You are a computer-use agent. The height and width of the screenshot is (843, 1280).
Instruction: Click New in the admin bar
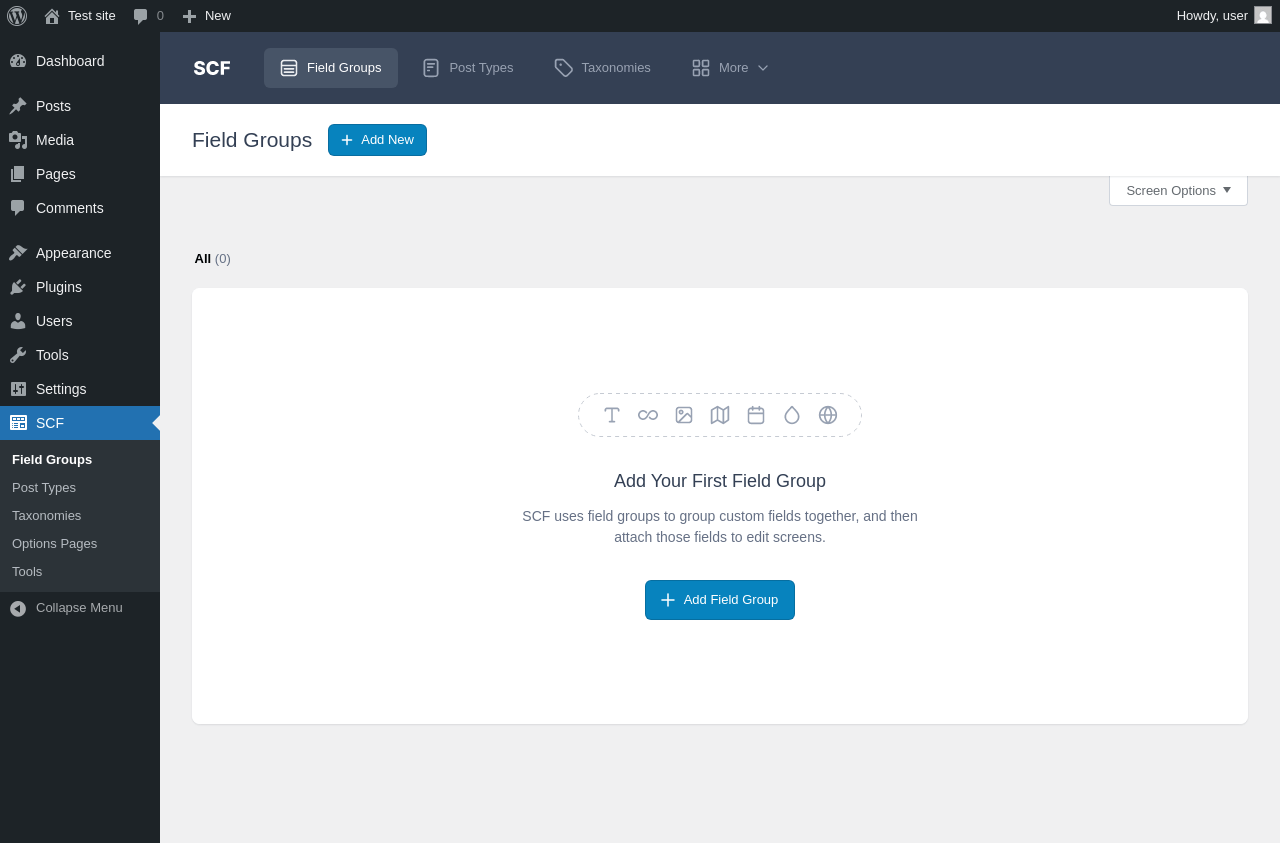click(206, 16)
